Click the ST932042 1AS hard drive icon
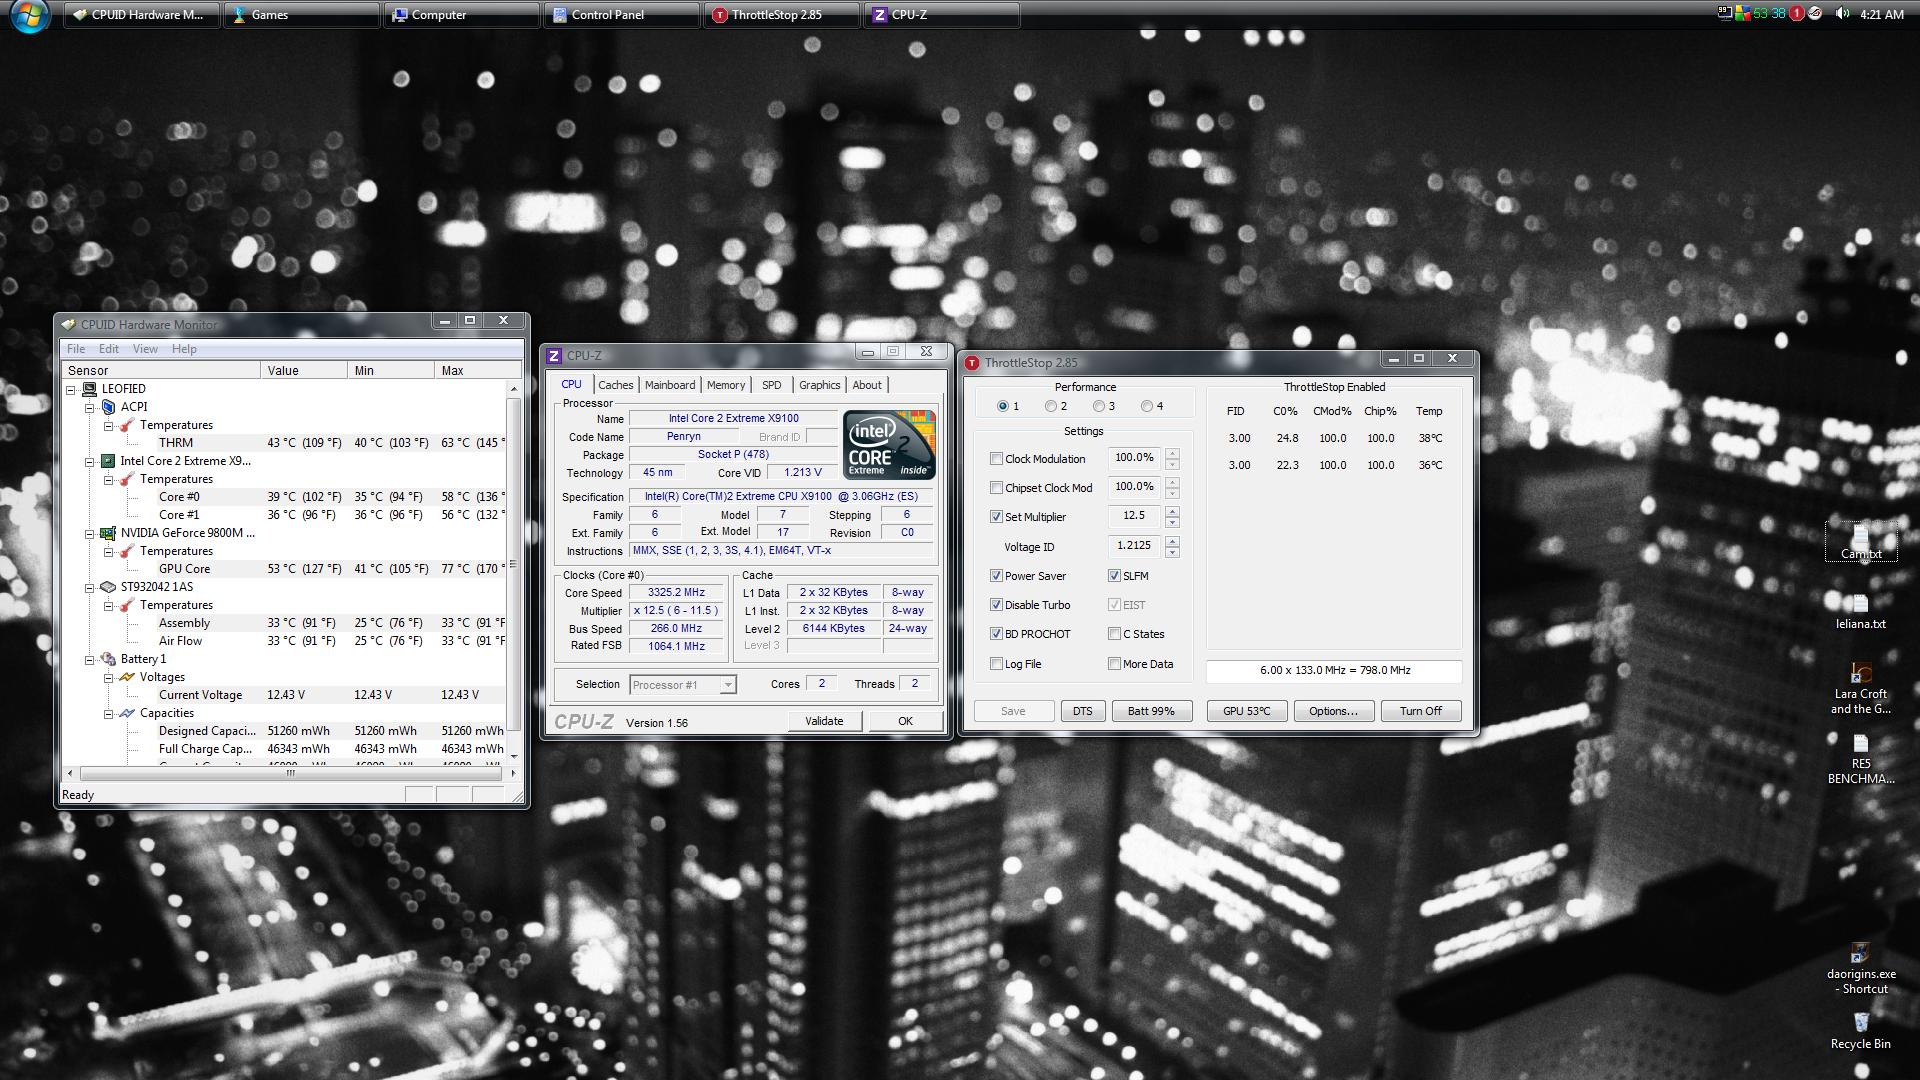The width and height of the screenshot is (1920, 1080). point(108,587)
